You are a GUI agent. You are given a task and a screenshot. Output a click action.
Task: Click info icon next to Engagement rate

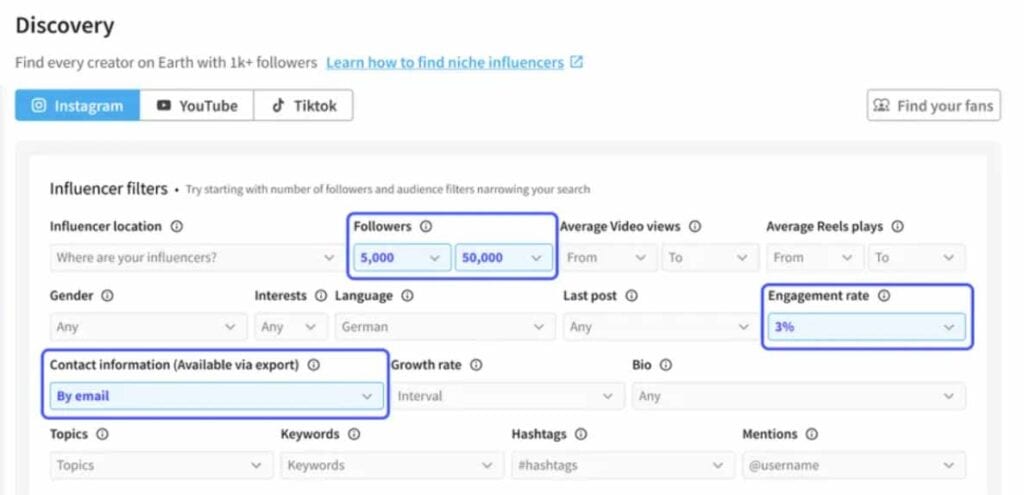click(884, 296)
